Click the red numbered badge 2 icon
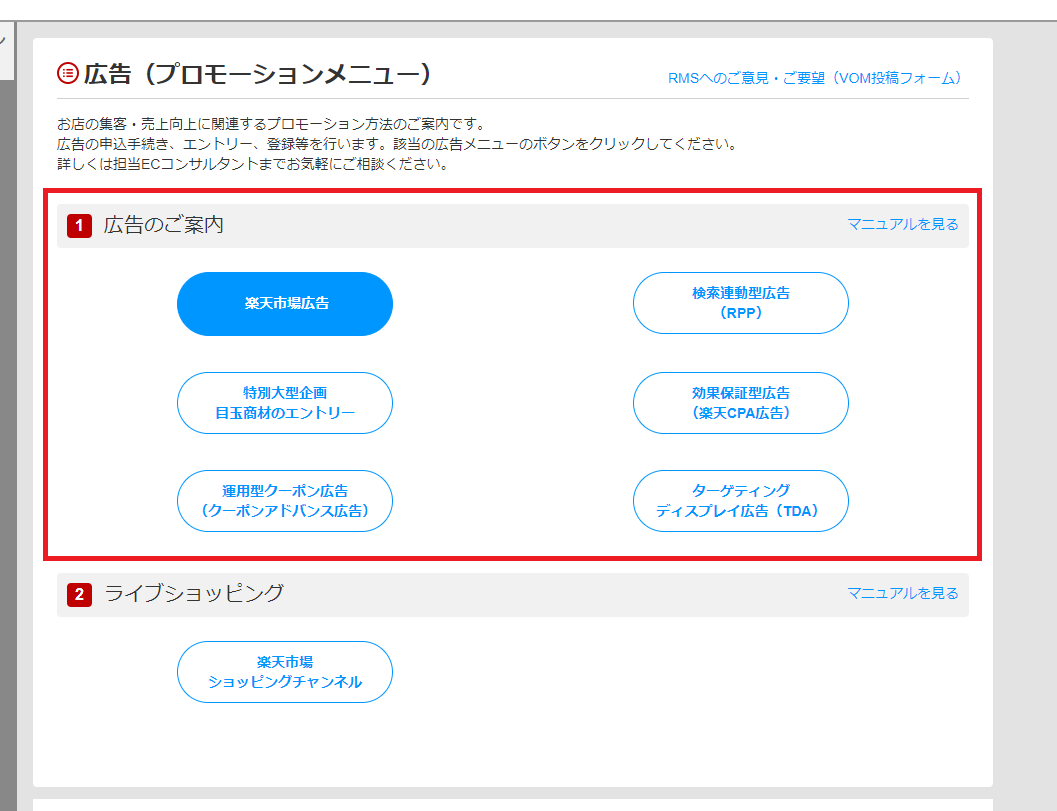 click(78, 593)
